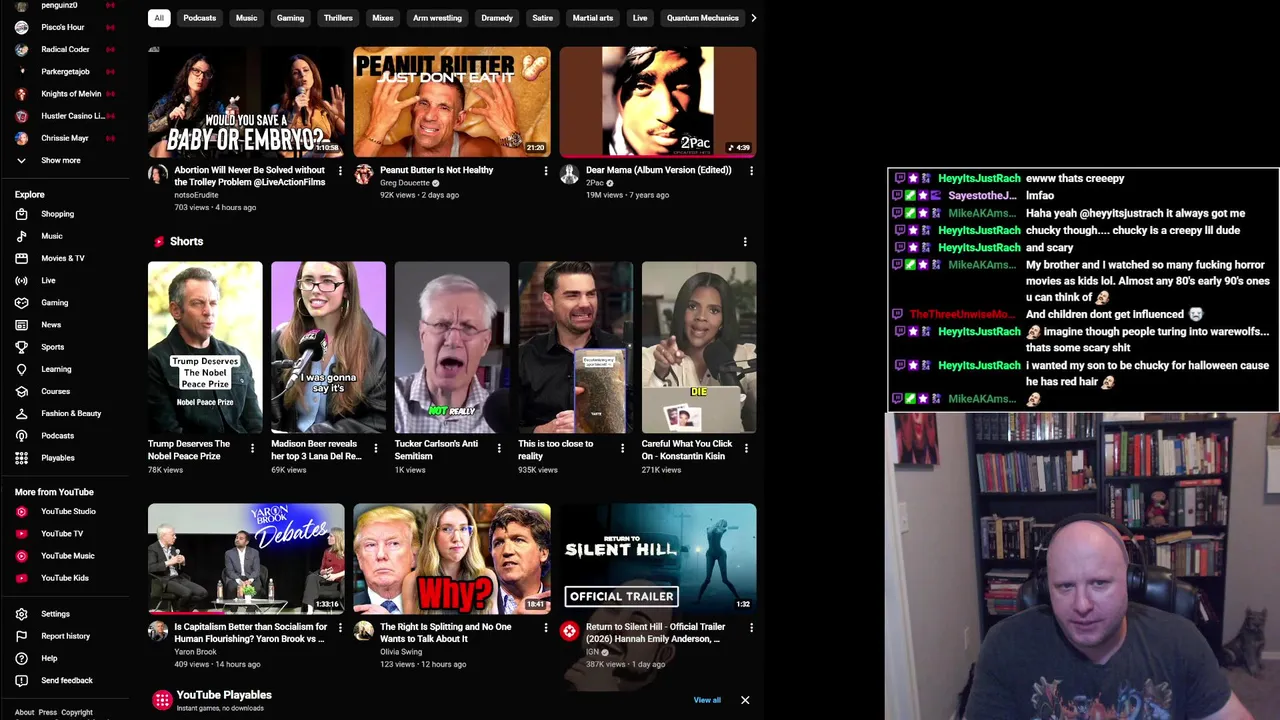The height and width of the screenshot is (720, 1280).
Task: Open options for Madison Beer short
Action: pos(376,448)
